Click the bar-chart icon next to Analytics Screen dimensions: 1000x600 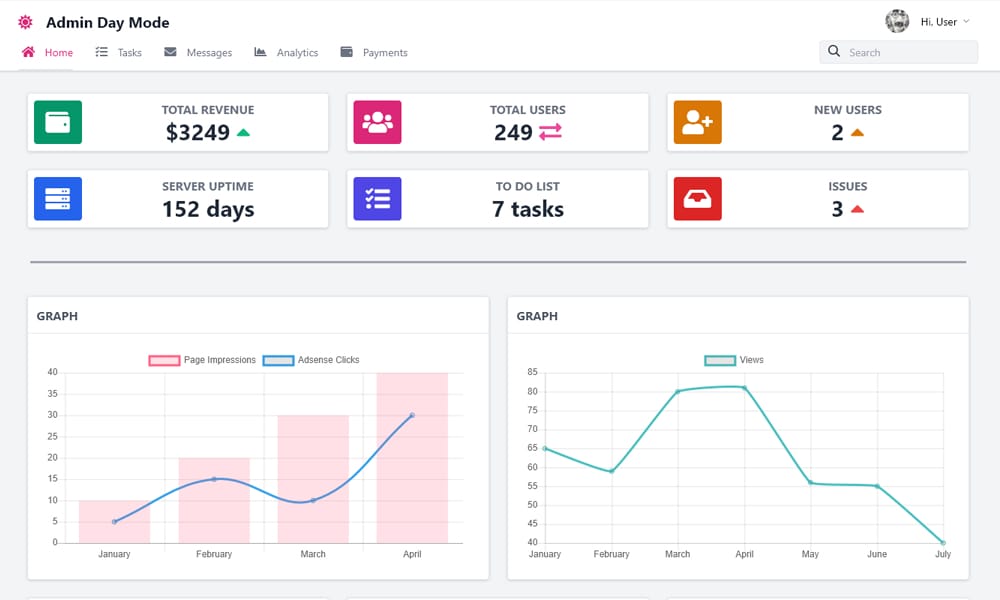click(x=260, y=52)
